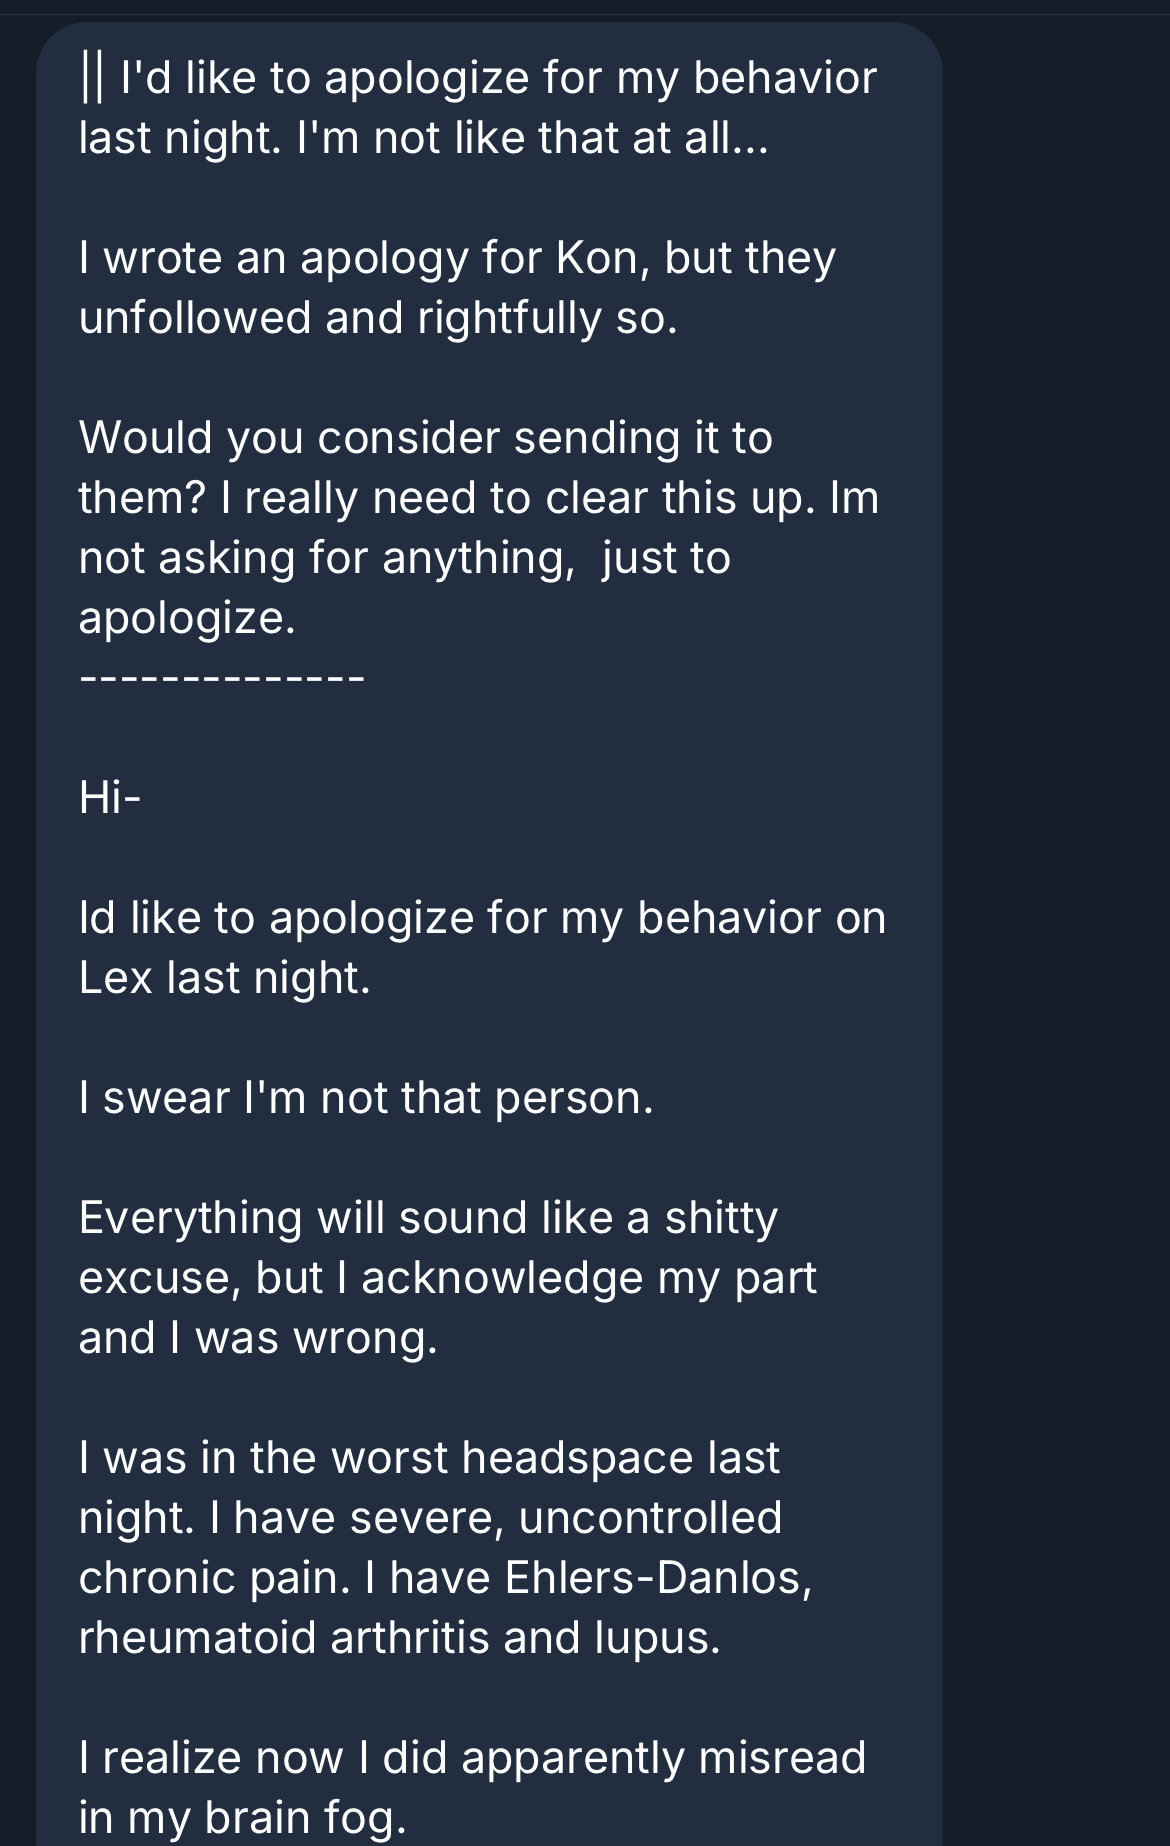Image resolution: width=1170 pixels, height=1846 pixels.
Task: Select the line "unfollowed and rightfully so."
Action: [378, 318]
